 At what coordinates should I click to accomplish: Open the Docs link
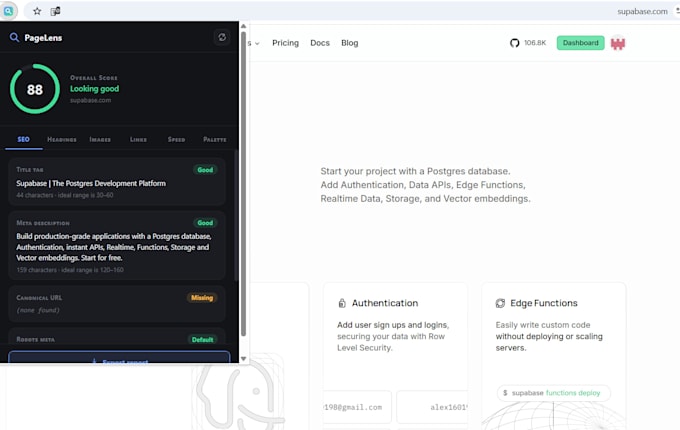click(x=320, y=43)
